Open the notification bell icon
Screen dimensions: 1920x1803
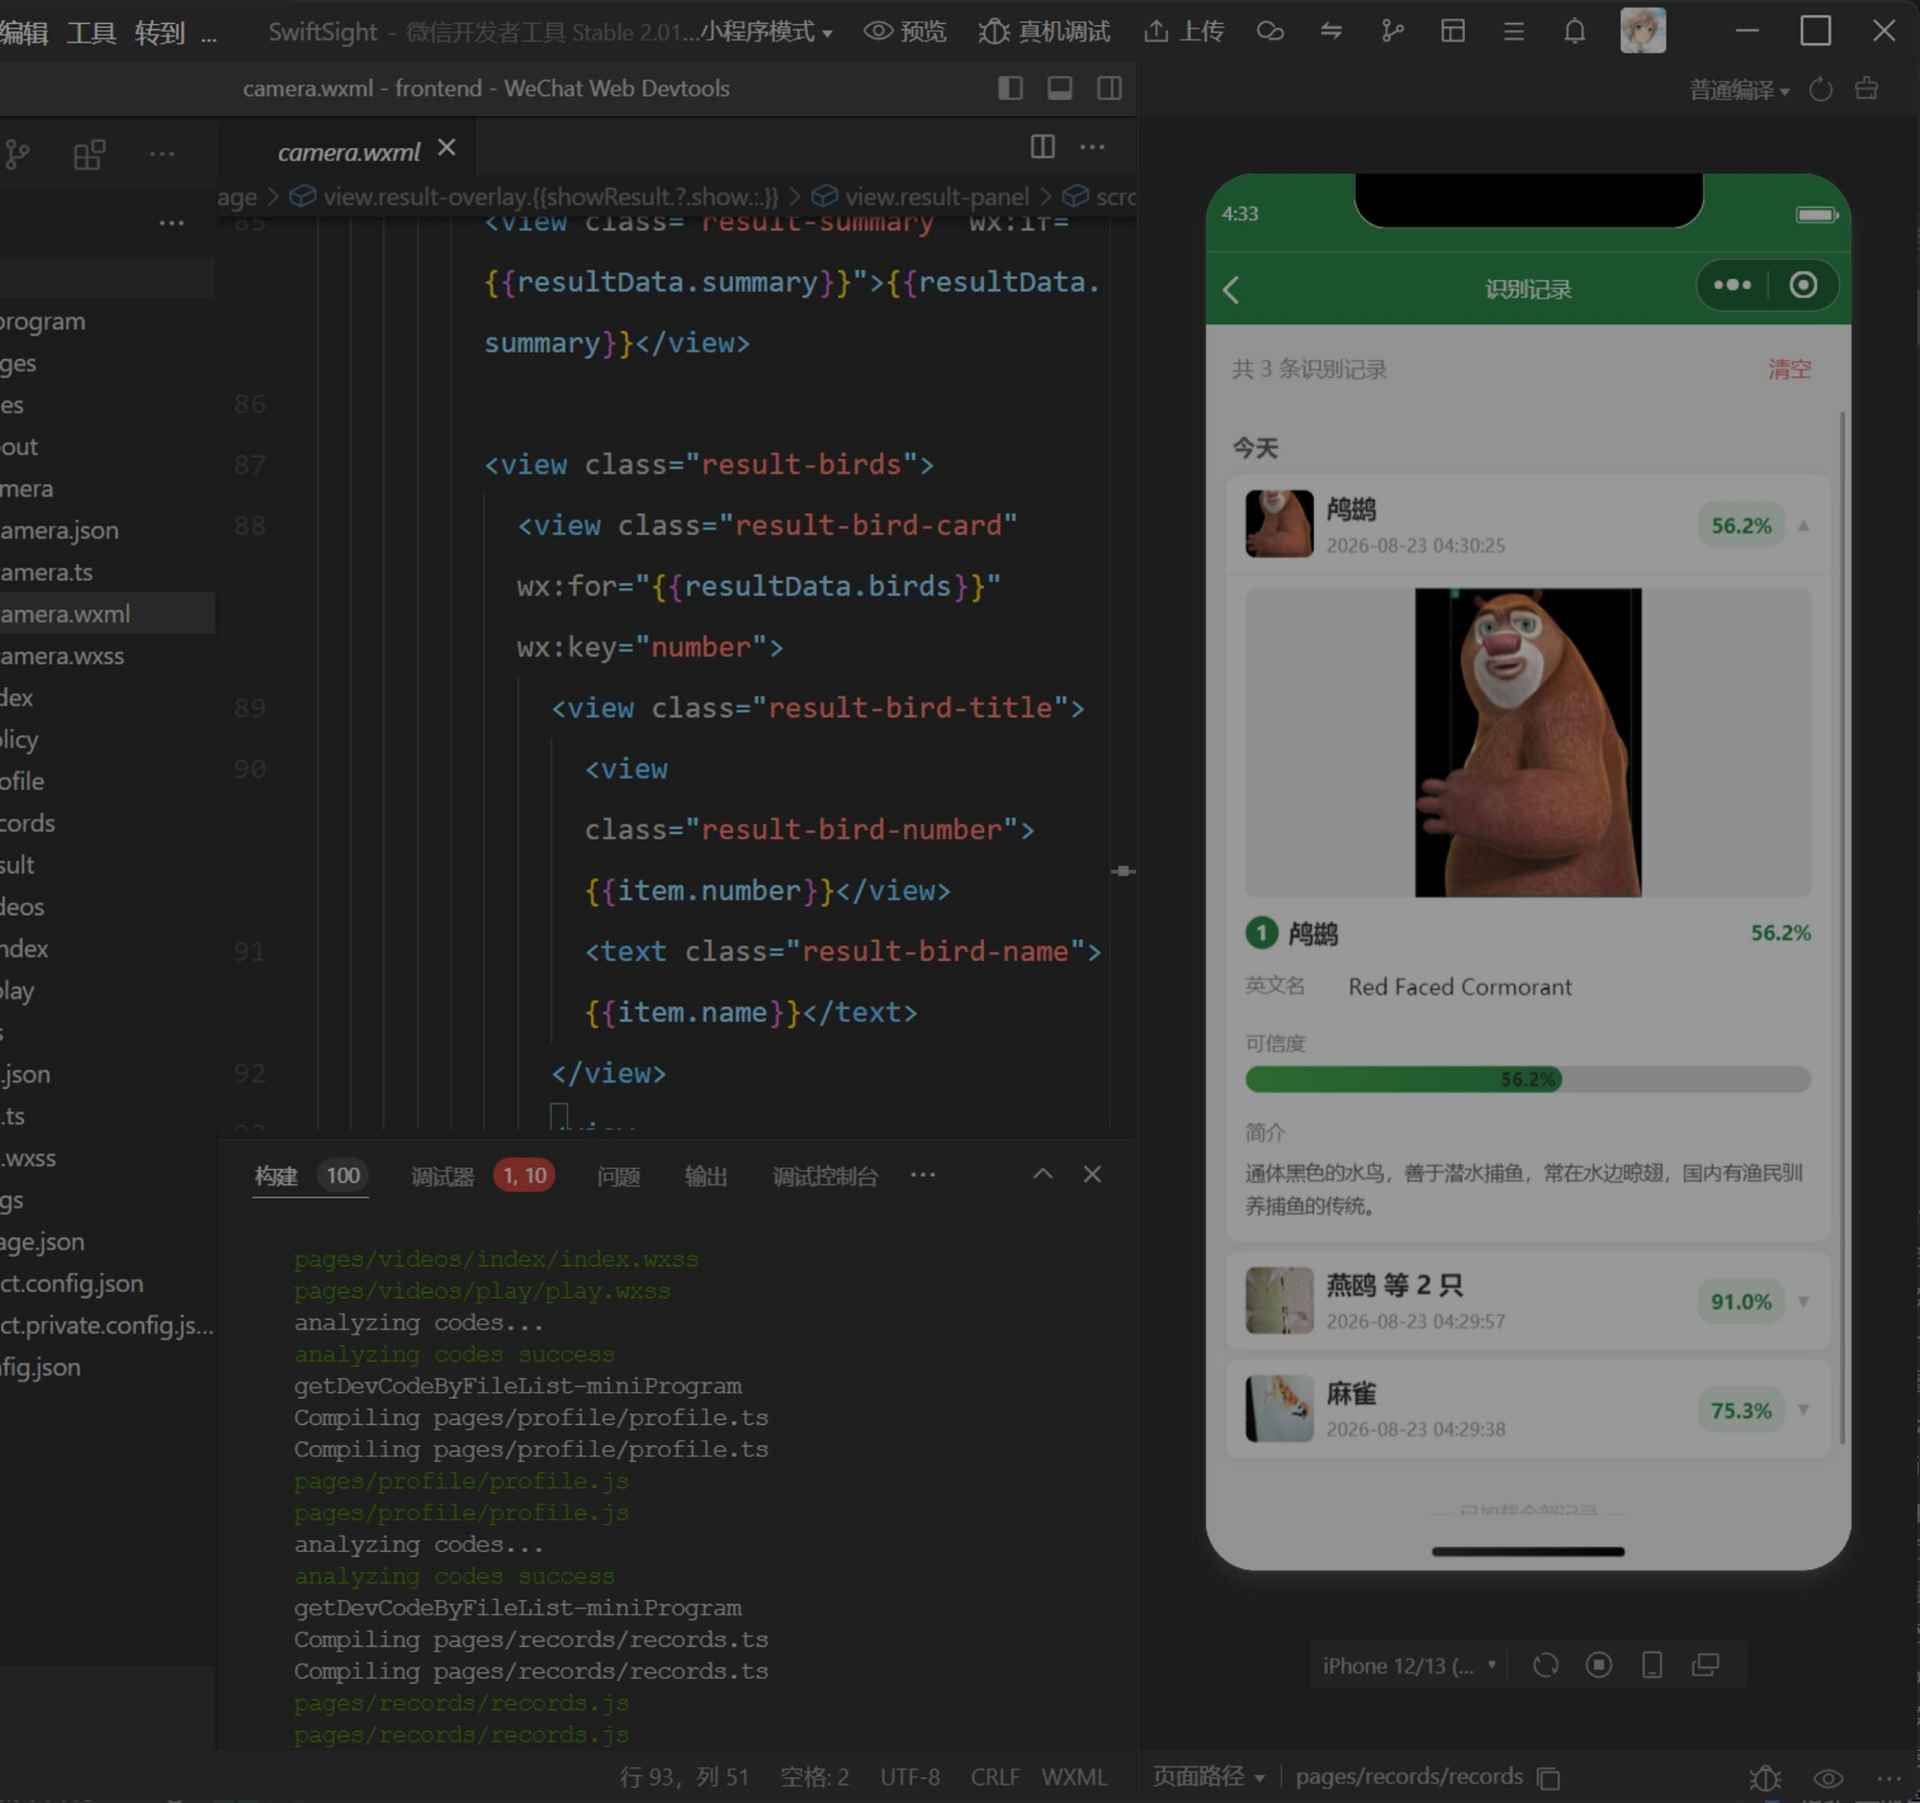click(x=1574, y=32)
